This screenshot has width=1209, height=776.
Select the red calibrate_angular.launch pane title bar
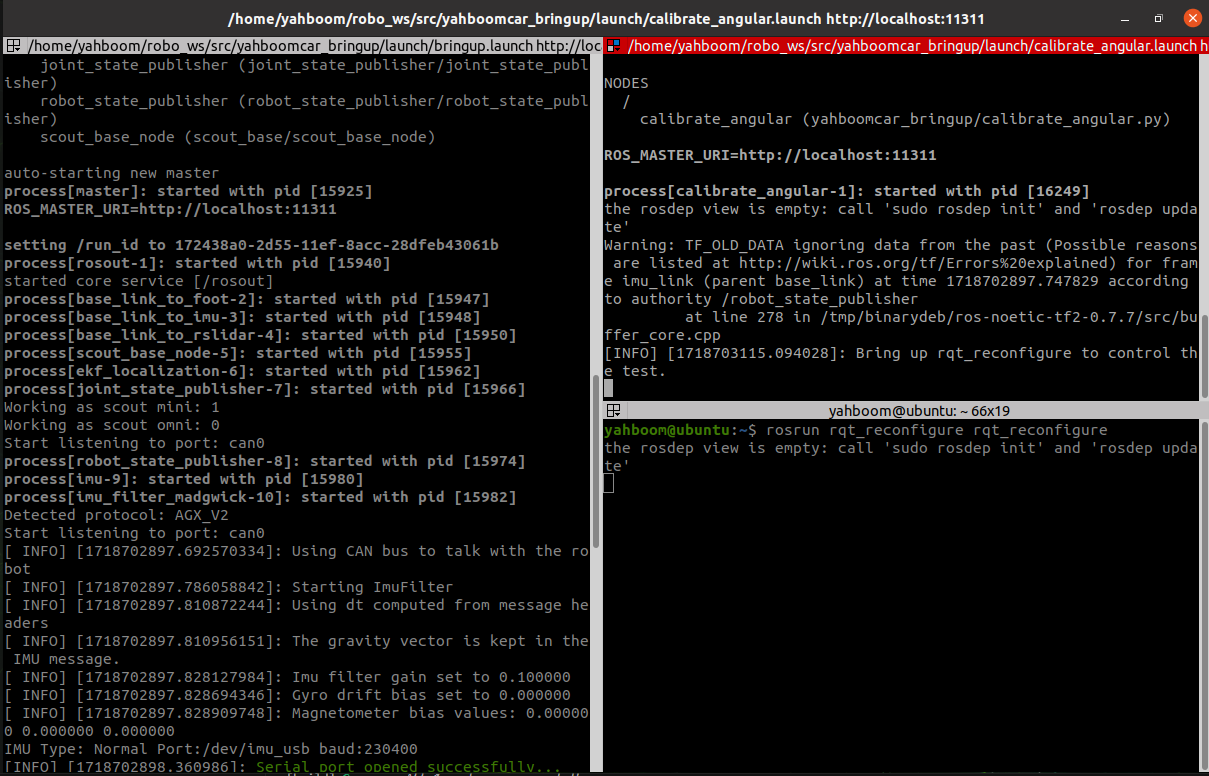(x=910, y=46)
